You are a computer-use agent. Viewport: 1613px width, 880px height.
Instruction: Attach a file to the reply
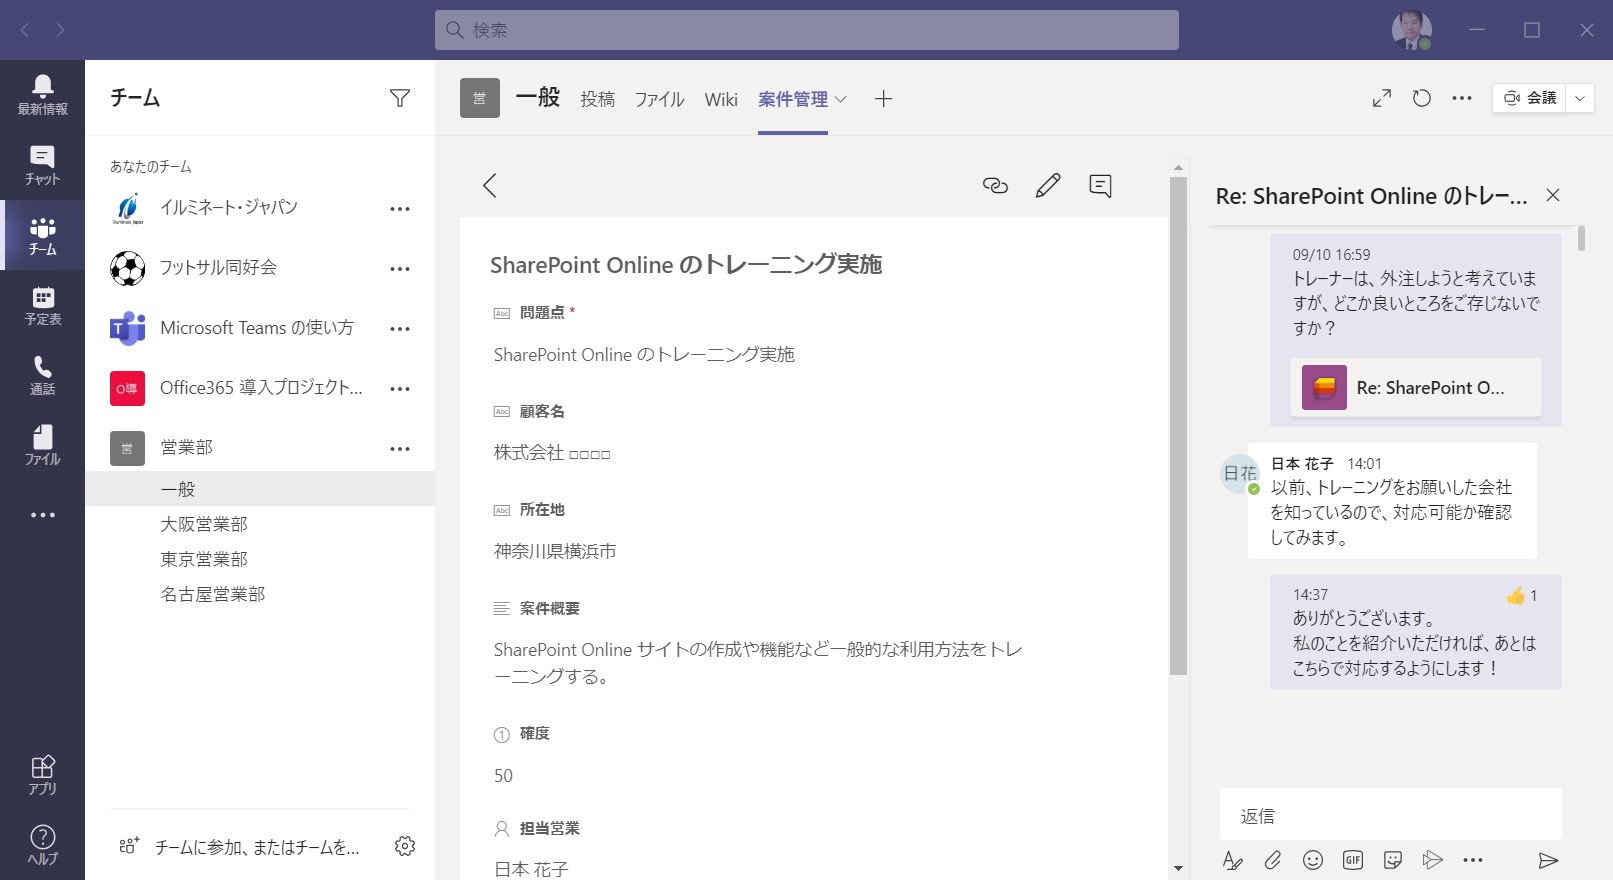[1273, 860]
